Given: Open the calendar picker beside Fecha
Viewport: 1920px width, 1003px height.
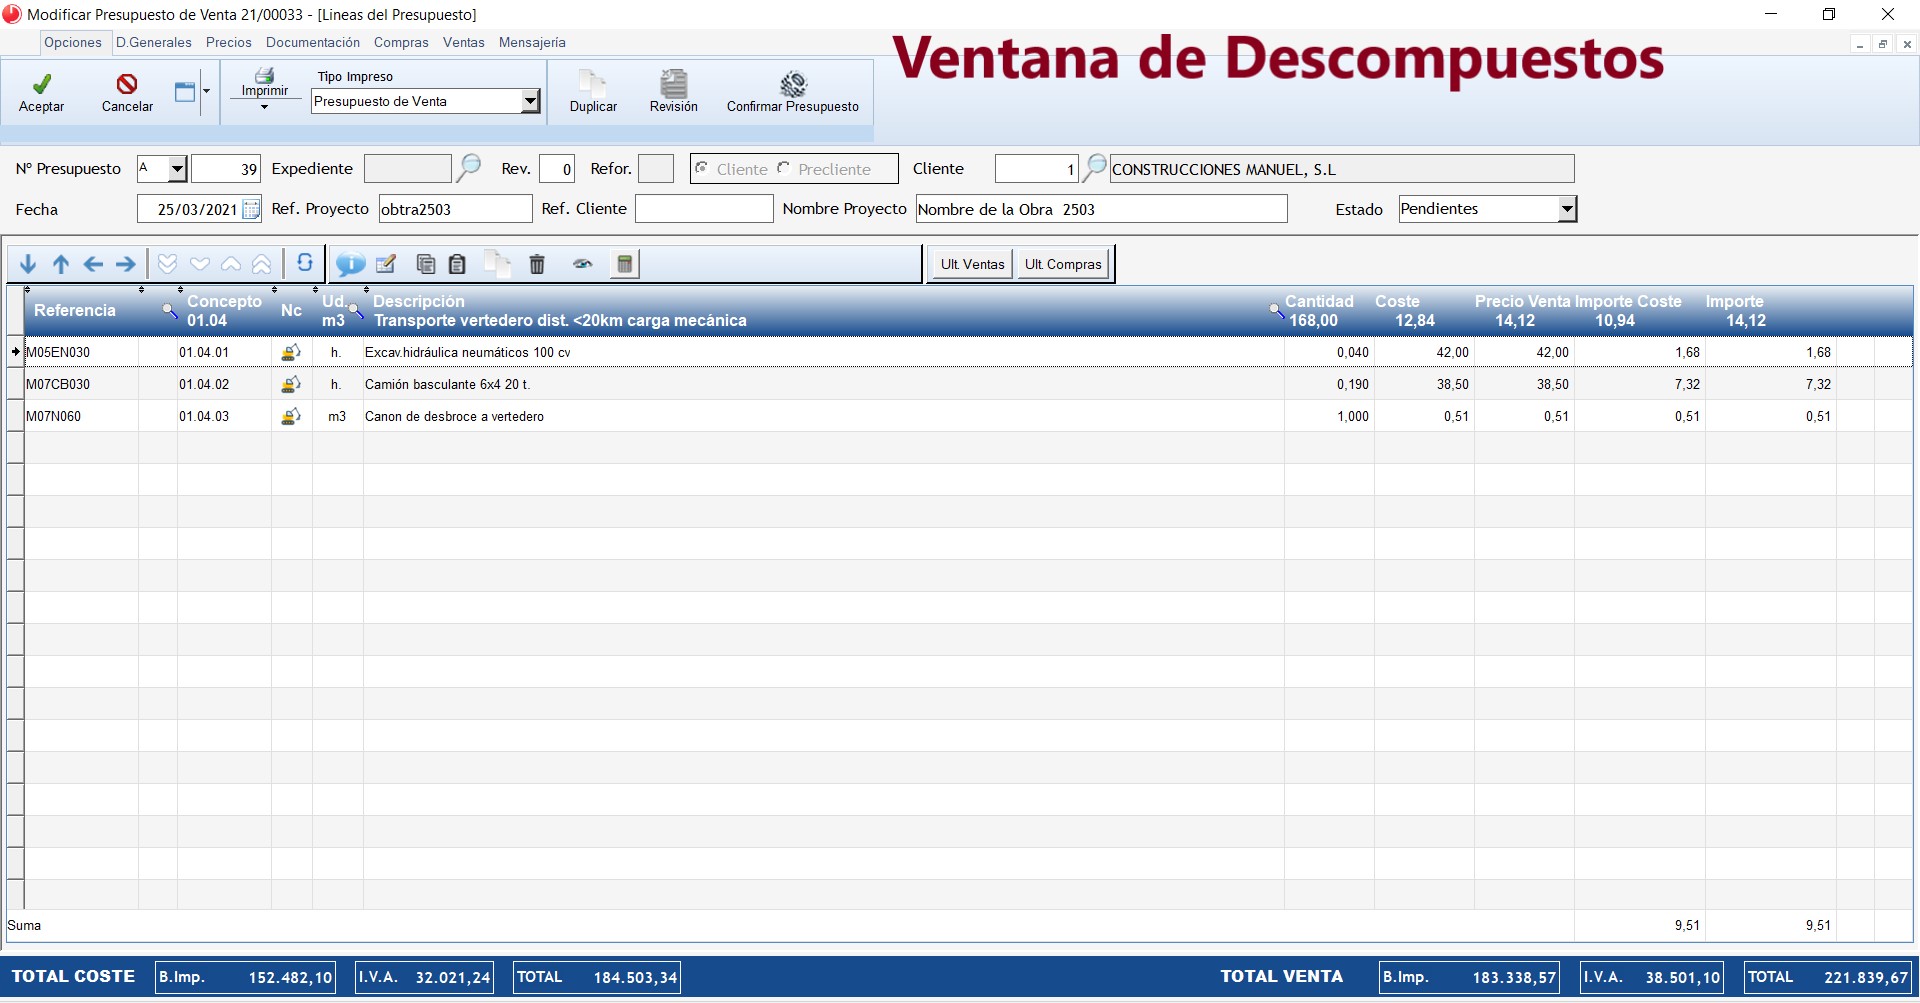Looking at the screenshot, I should tap(252, 209).
